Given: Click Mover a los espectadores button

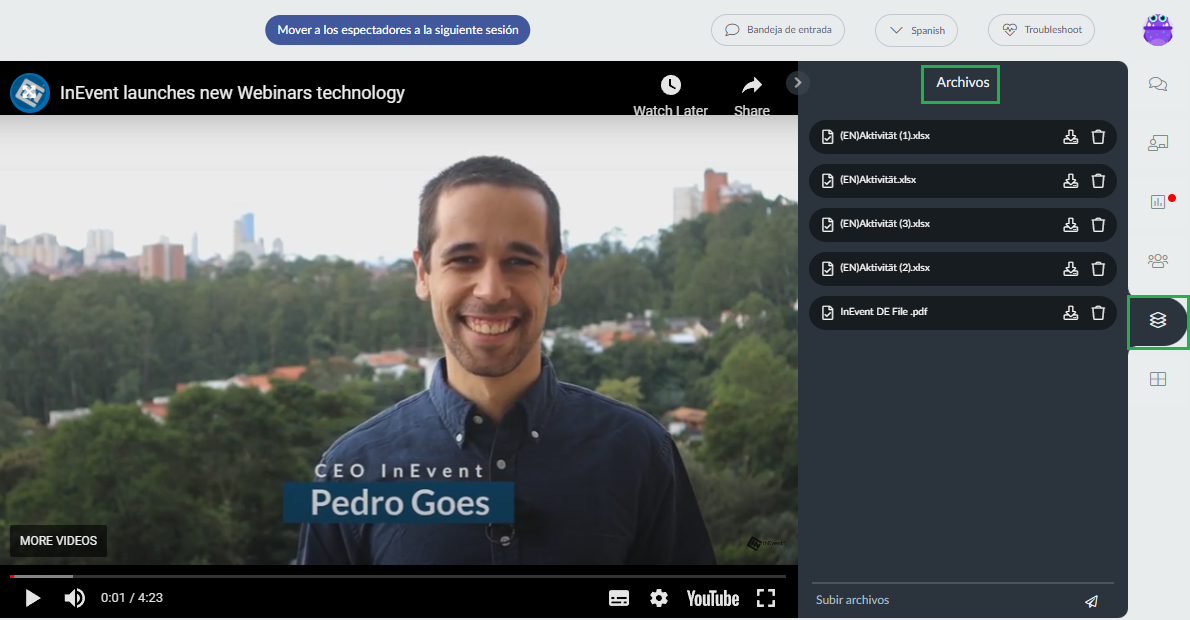Looking at the screenshot, I should click(x=398, y=30).
